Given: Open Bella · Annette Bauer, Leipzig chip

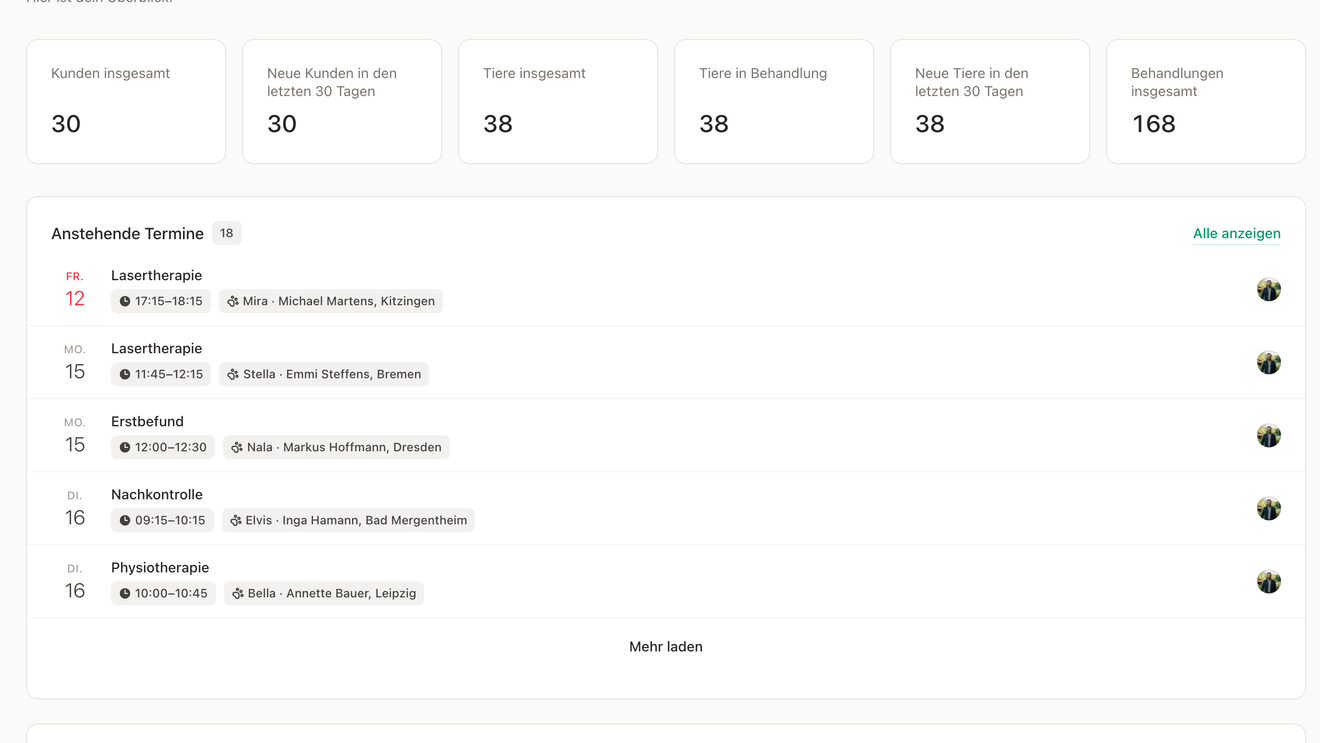Looking at the screenshot, I should click(324, 593).
